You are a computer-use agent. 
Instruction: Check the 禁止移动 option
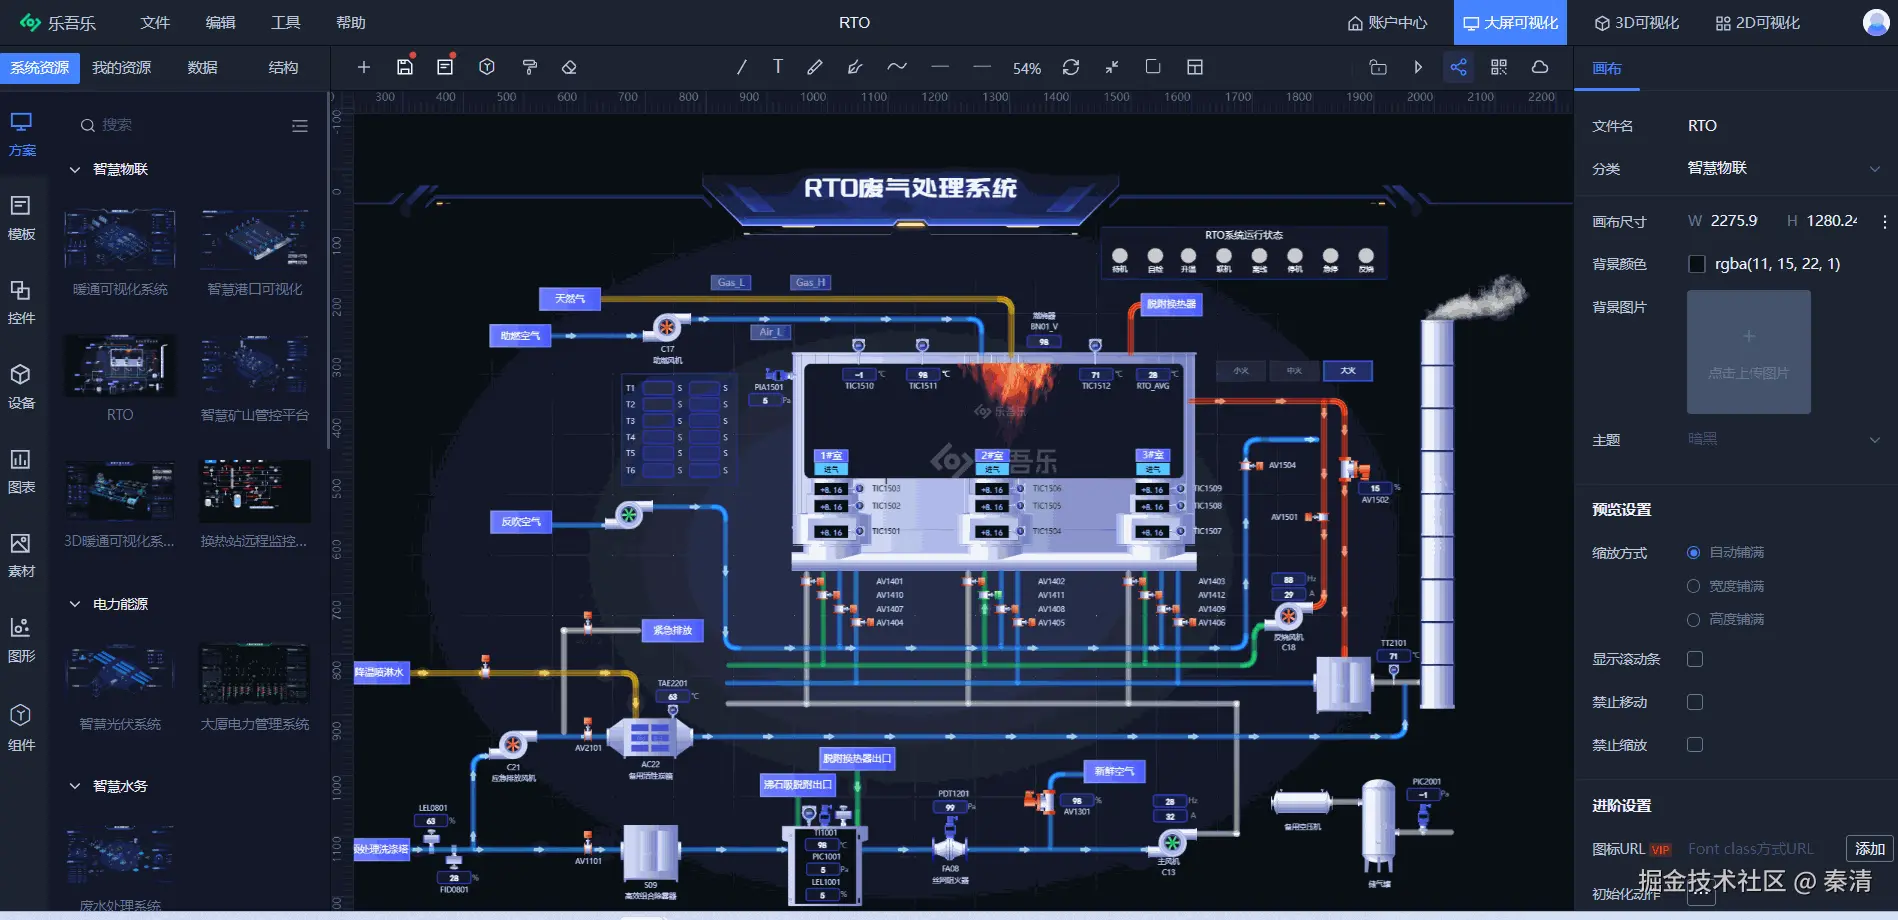coord(1694,702)
